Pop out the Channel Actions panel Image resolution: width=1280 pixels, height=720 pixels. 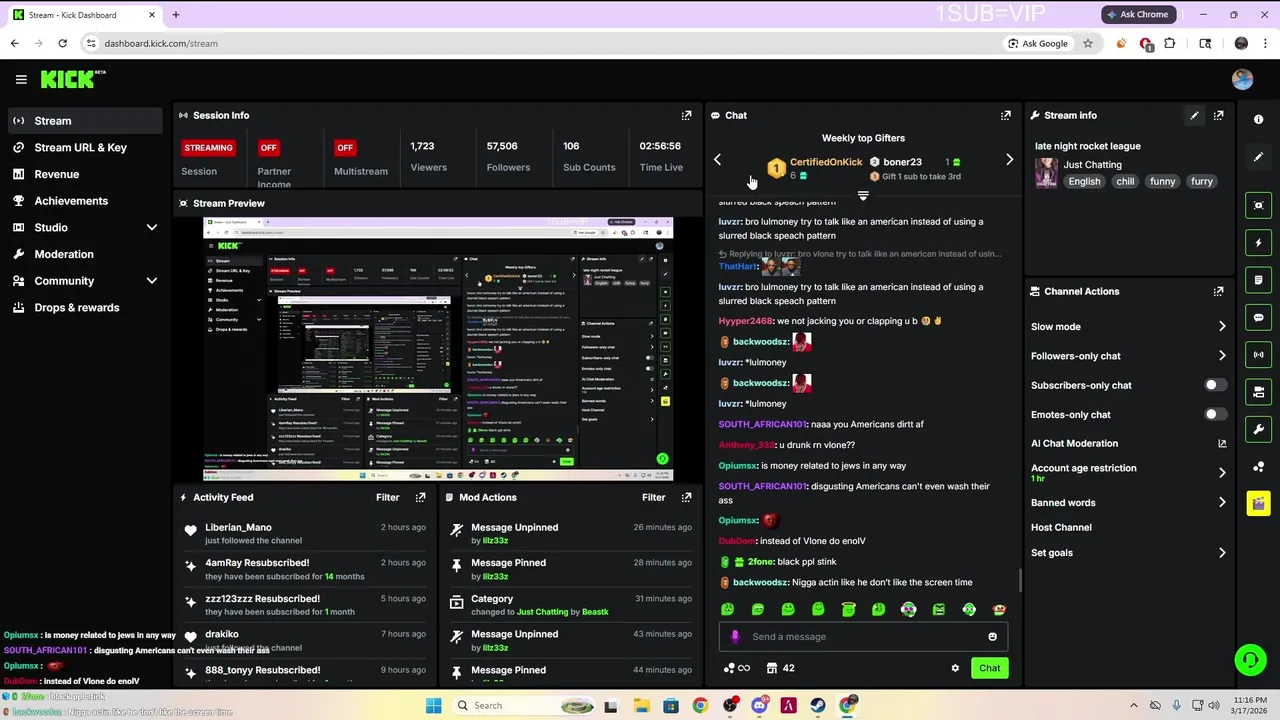point(1218,292)
